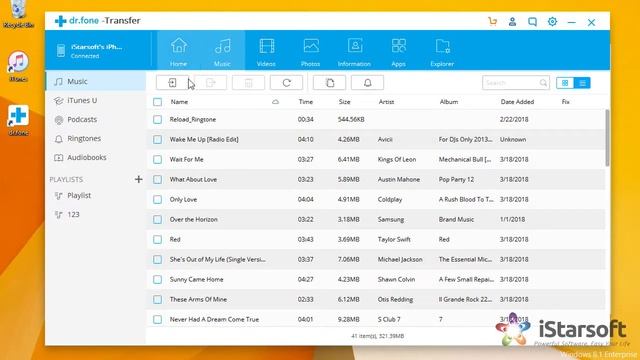Add a new playlist with plus icon

138,179
